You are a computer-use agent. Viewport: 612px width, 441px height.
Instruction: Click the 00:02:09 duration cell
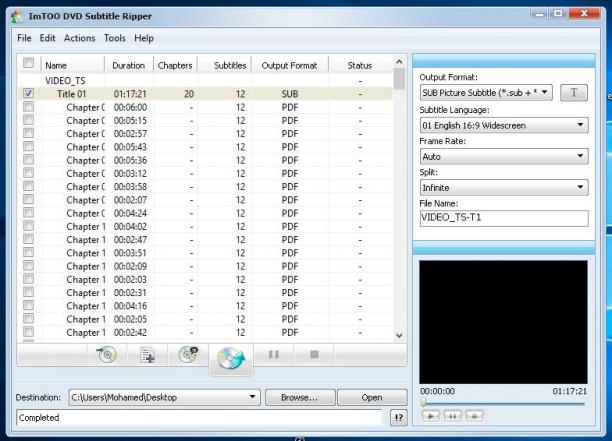coord(130,266)
